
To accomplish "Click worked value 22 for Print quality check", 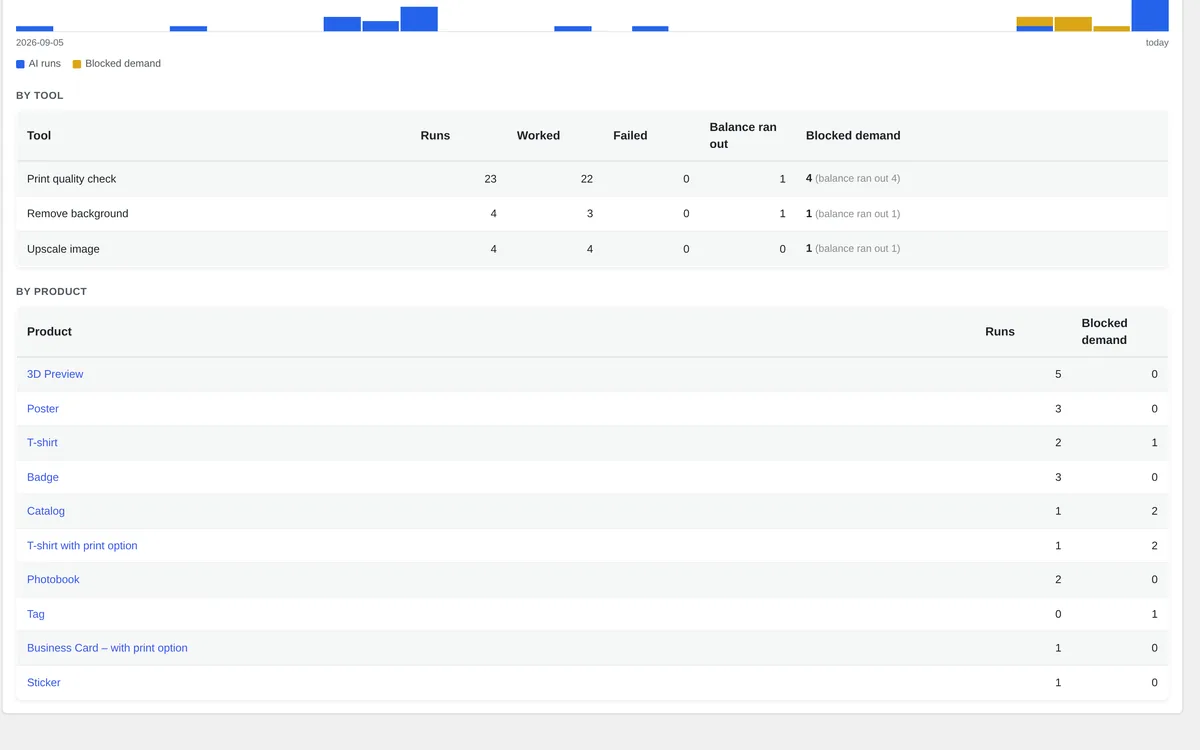I will (x=586, y=179).
